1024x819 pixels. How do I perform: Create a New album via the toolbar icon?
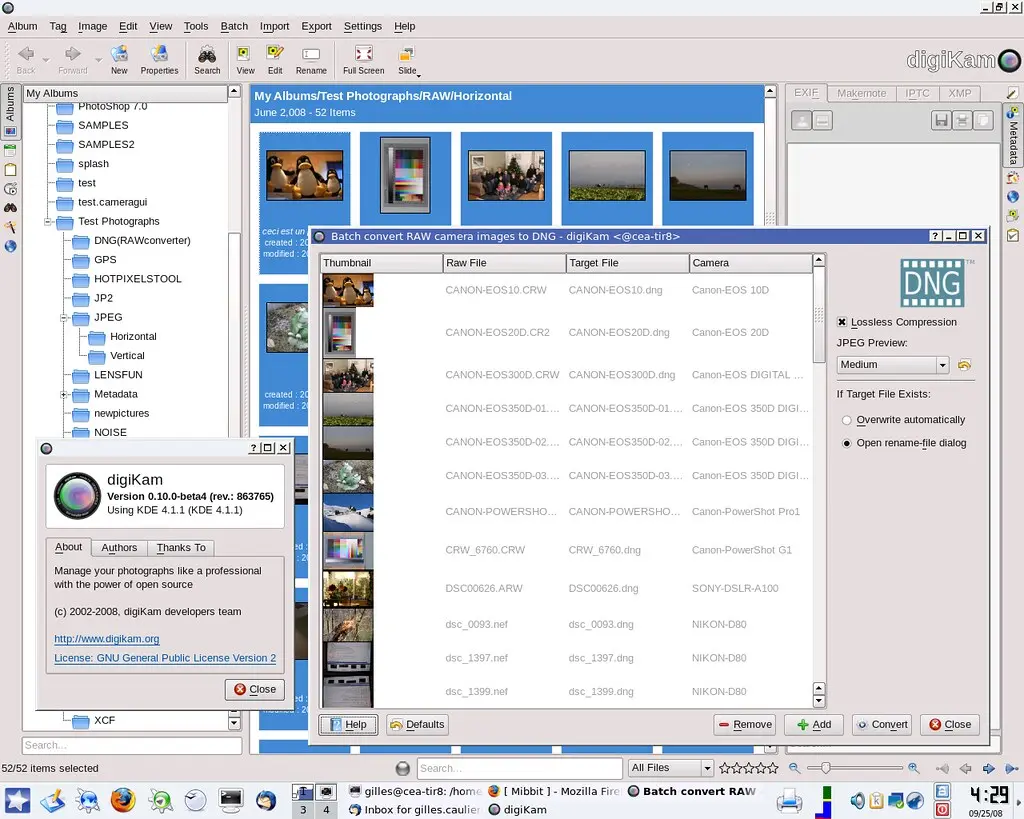click(x=119, y=58)
